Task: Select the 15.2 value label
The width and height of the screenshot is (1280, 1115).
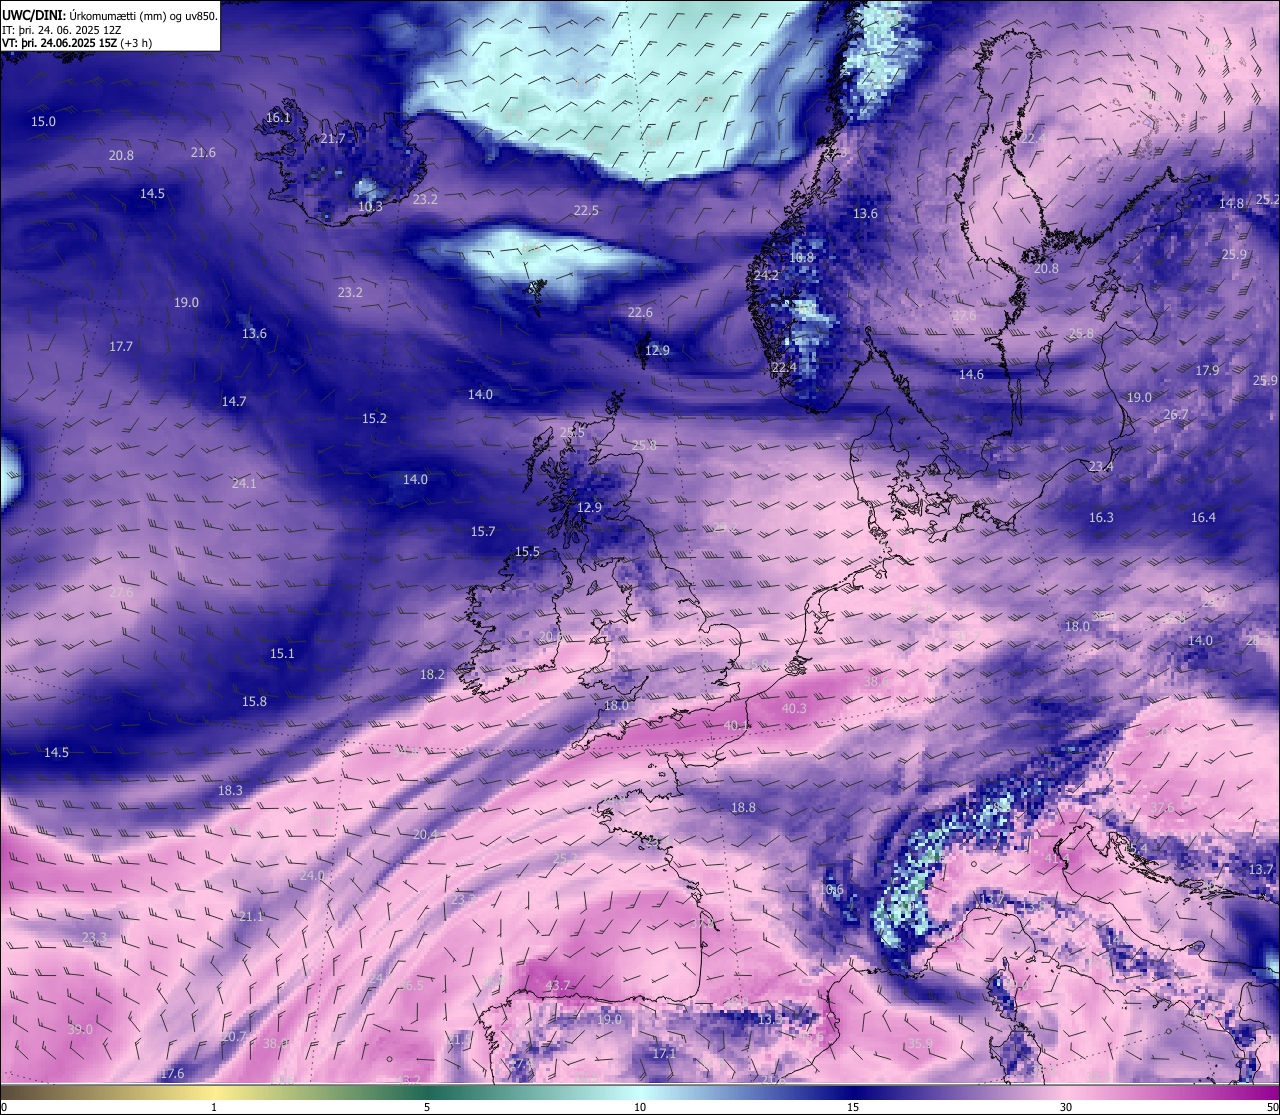Action: [374, 419]
